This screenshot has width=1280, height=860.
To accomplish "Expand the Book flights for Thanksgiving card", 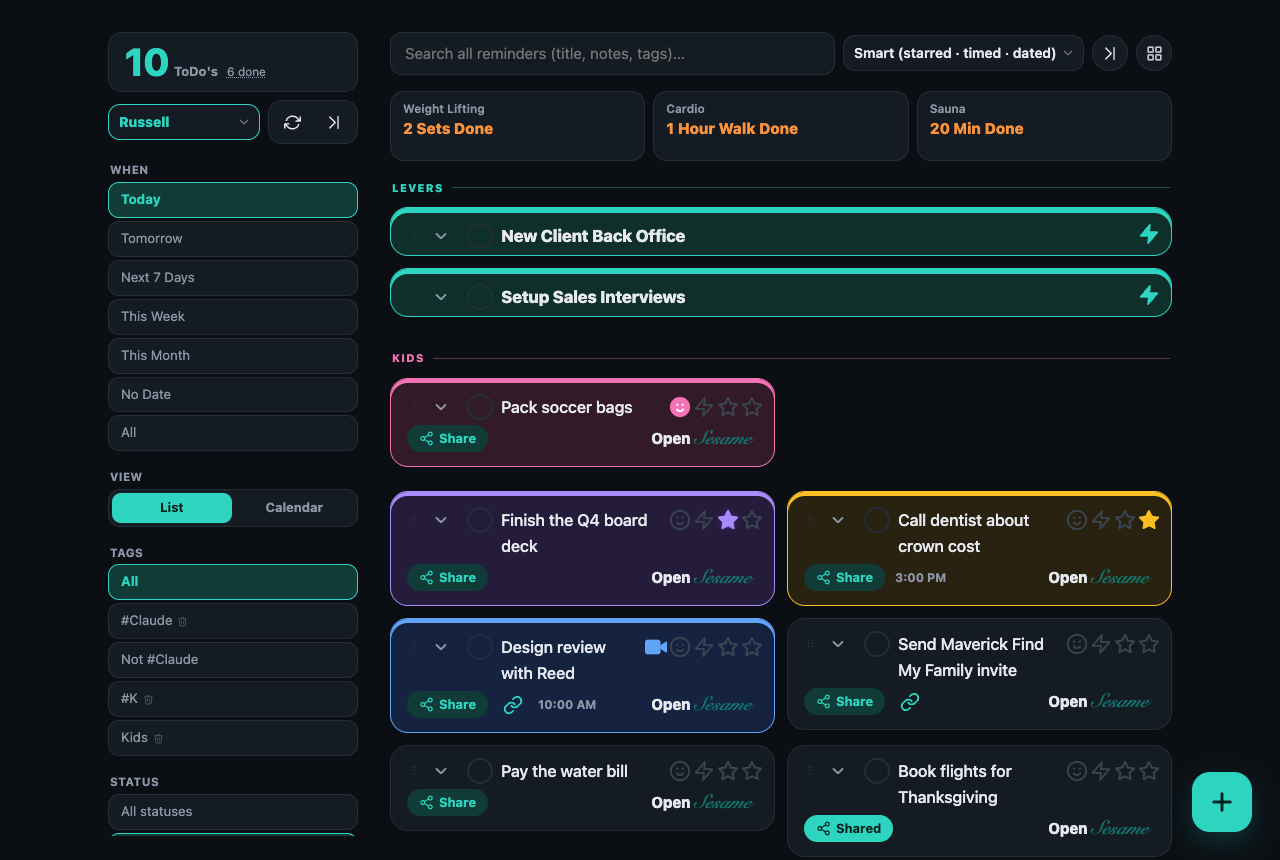I will pyautogui.click(x=838, y=771).
